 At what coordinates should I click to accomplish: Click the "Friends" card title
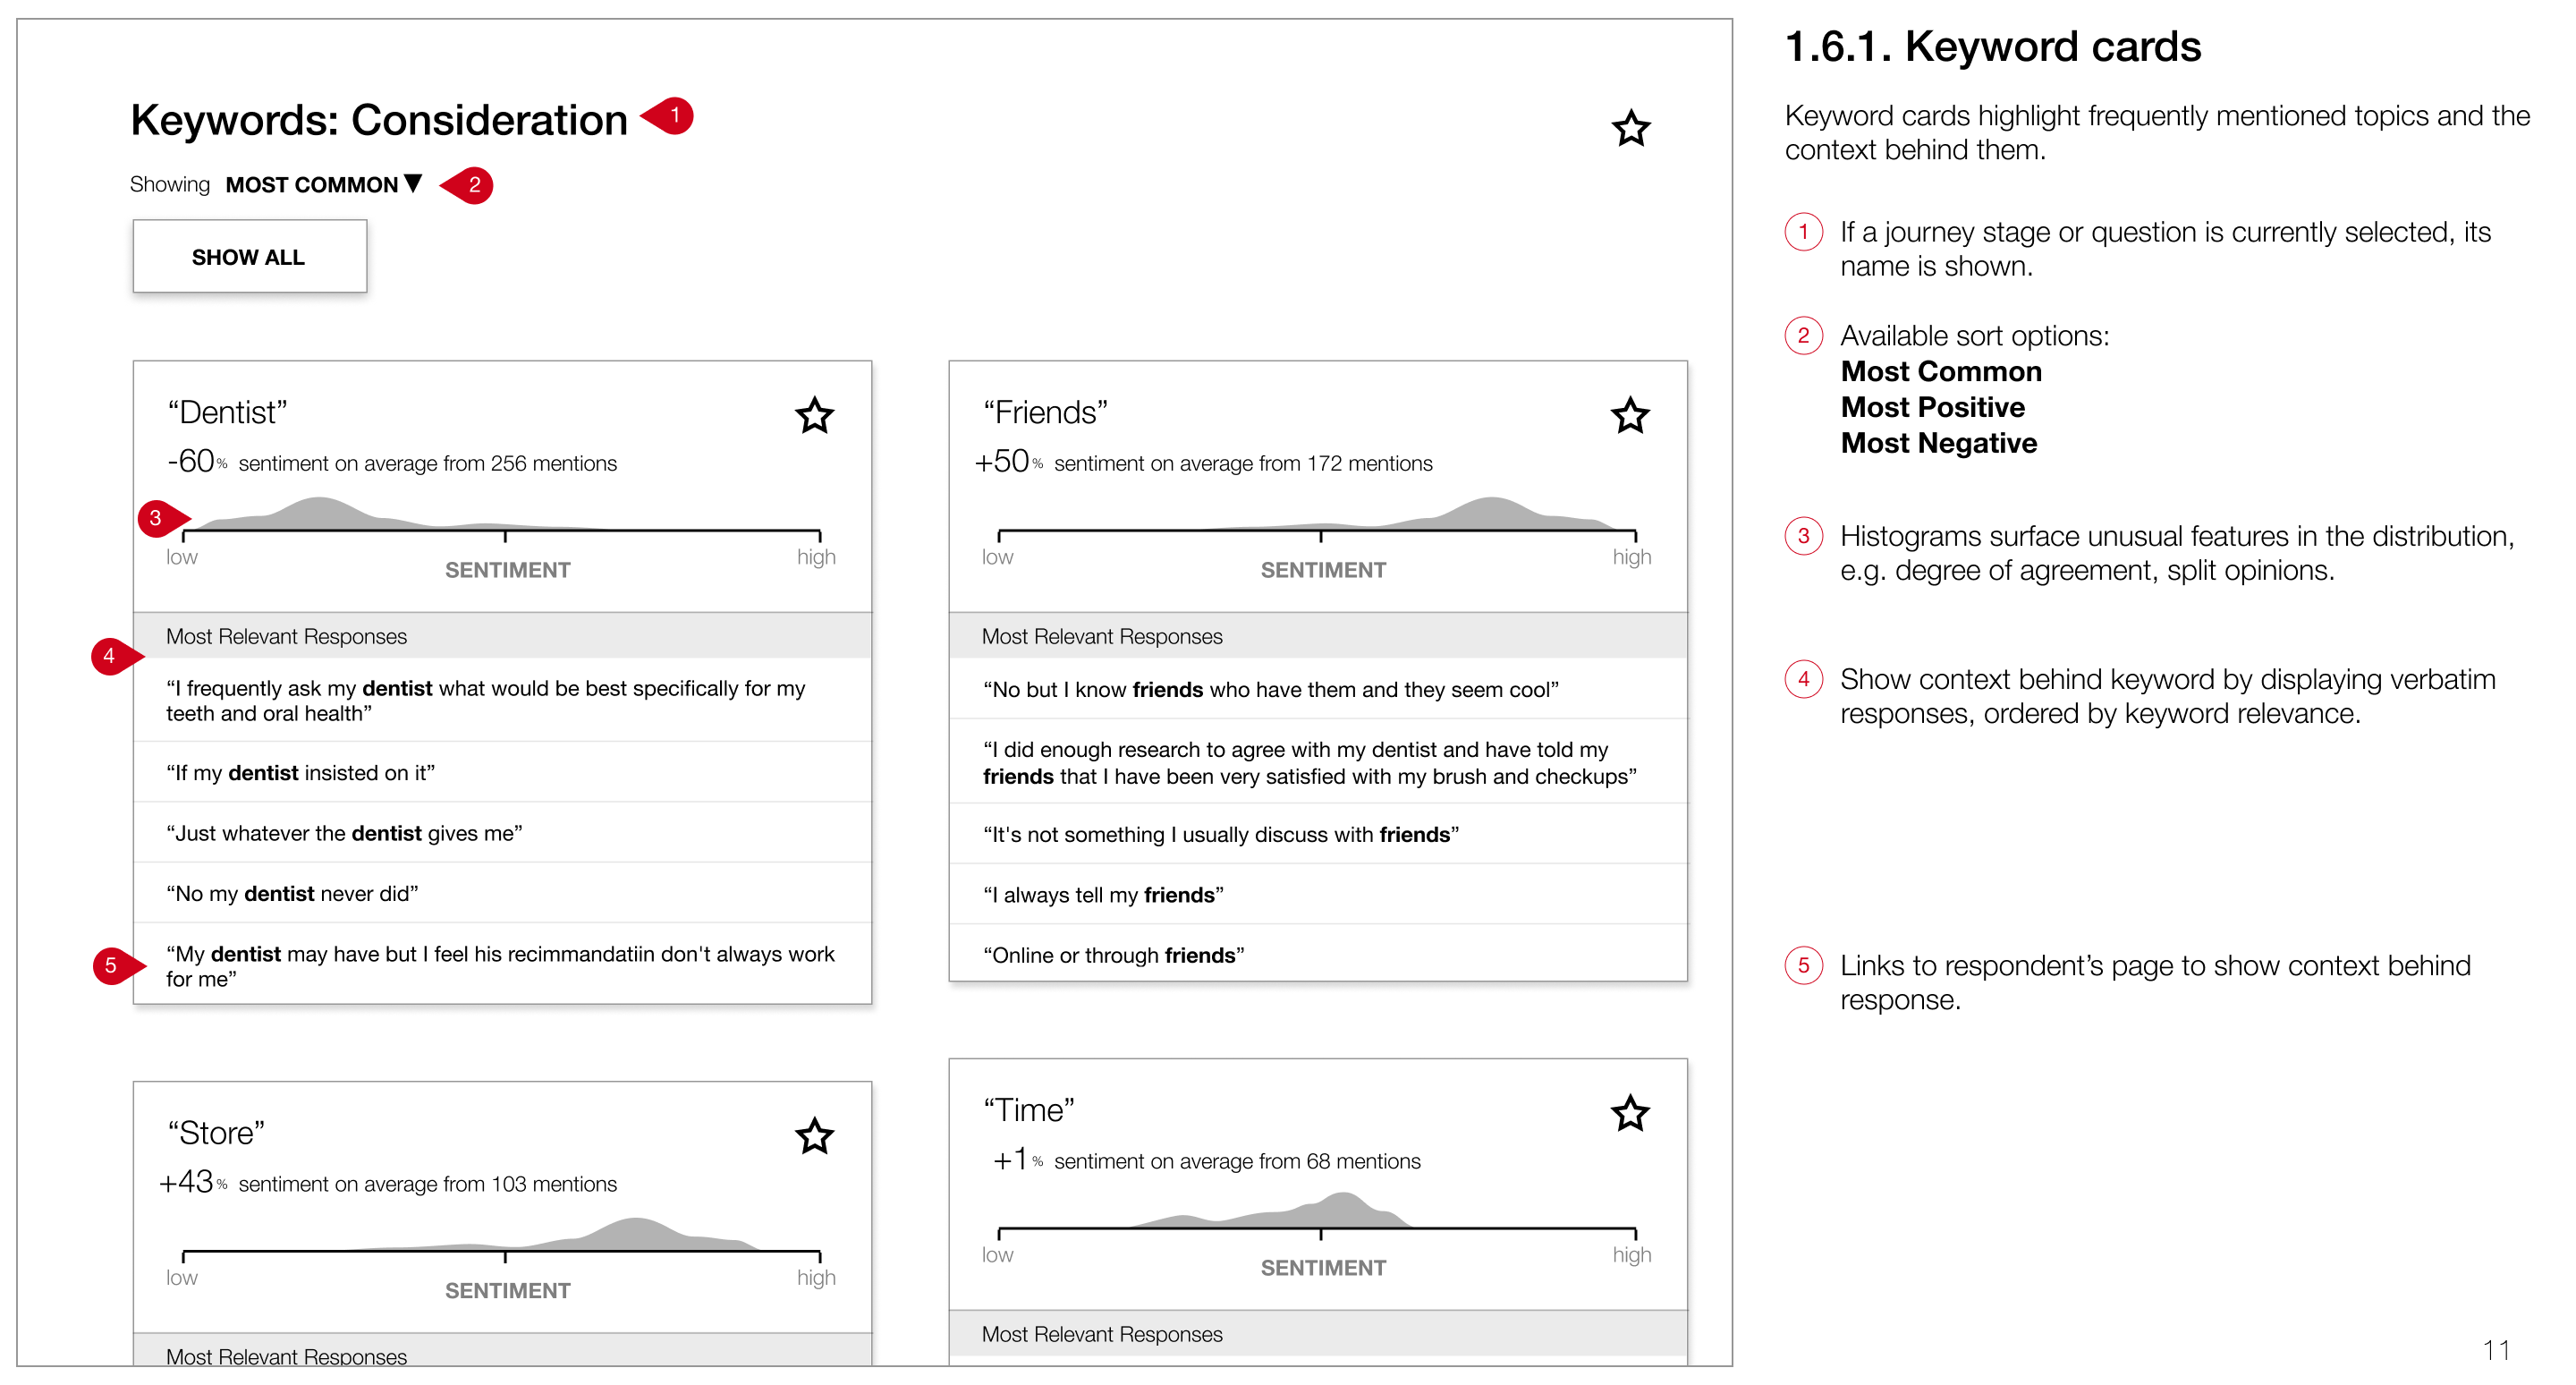click(1045, 412)
